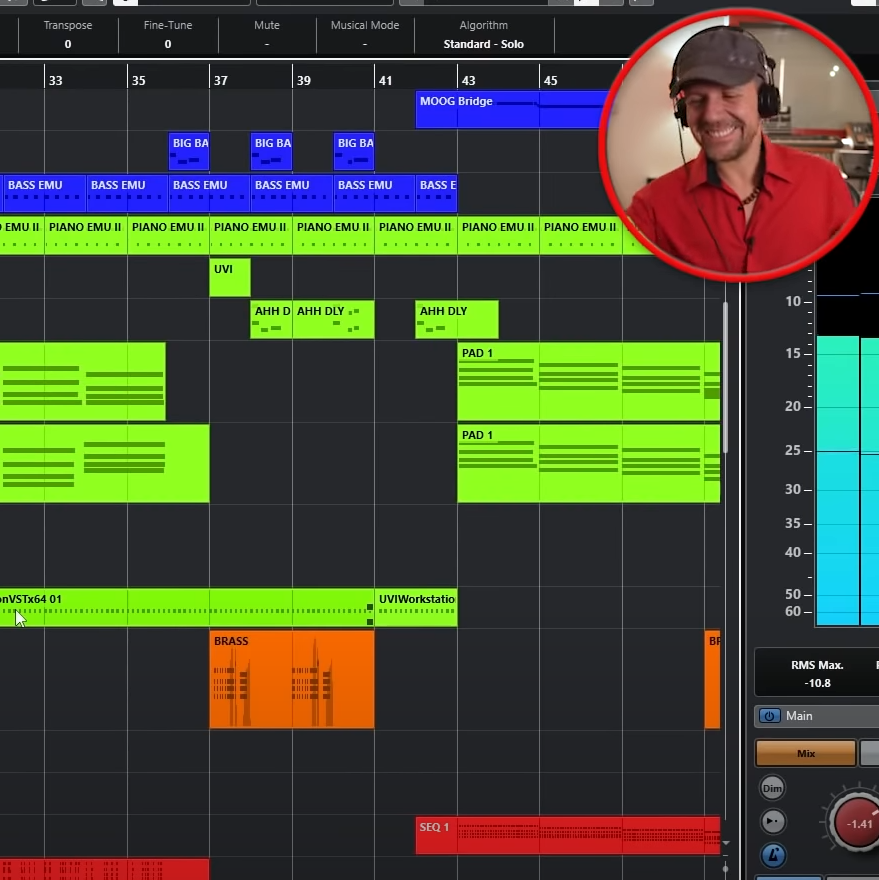
Task: Click the Fine-Tune value field
Action: click(x=167, y=44)
